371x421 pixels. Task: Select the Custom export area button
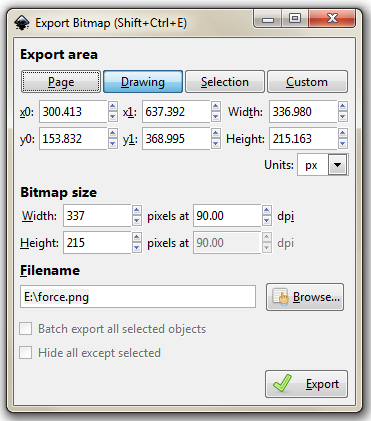click(307, 82)
